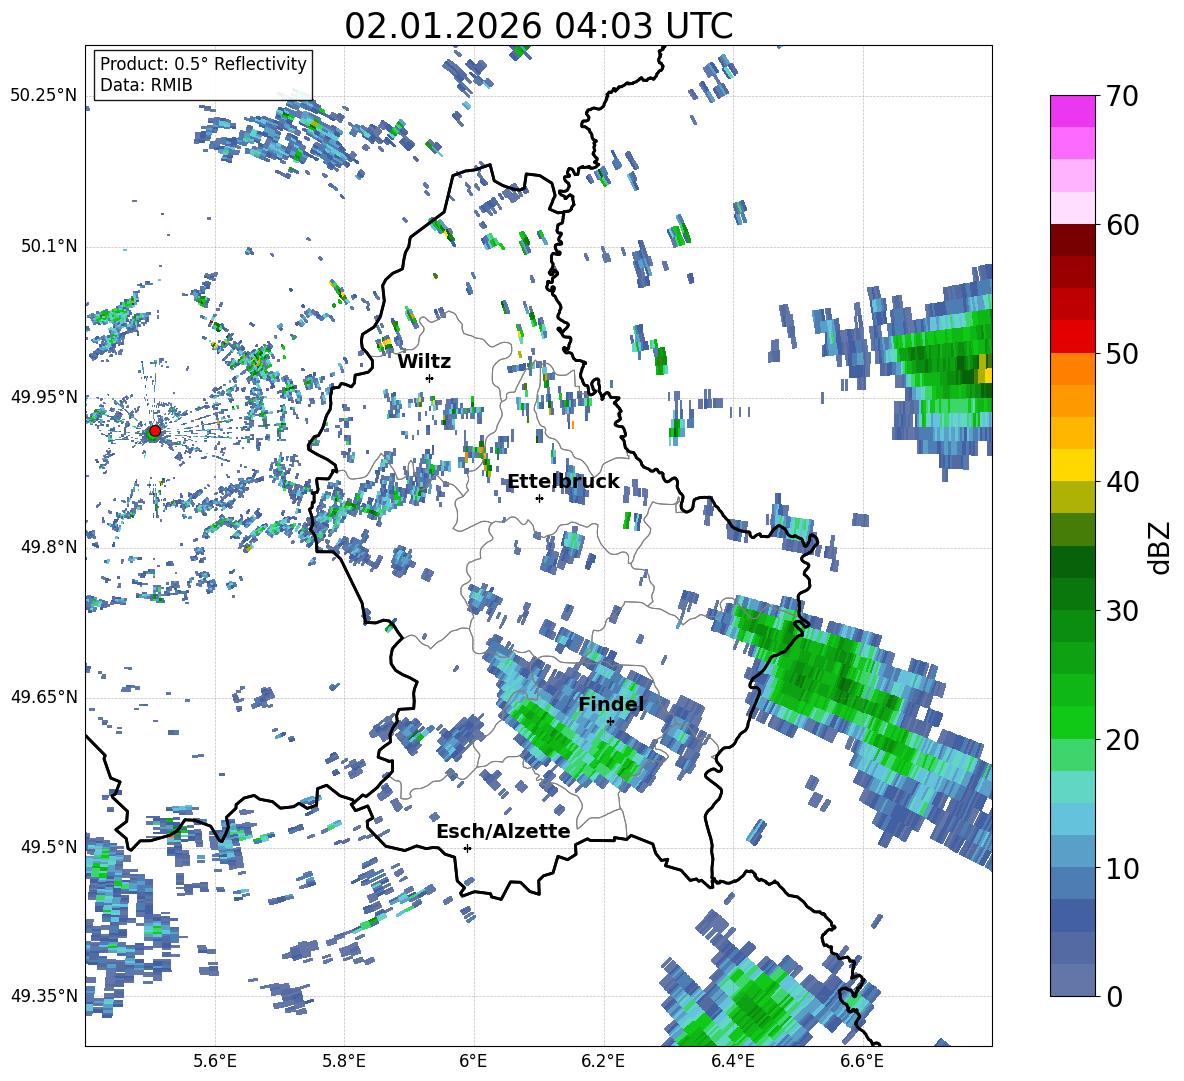Click the Ettelbruck station cross marker
Viewport: 1184px width, 1081px height.
point(539,498)
